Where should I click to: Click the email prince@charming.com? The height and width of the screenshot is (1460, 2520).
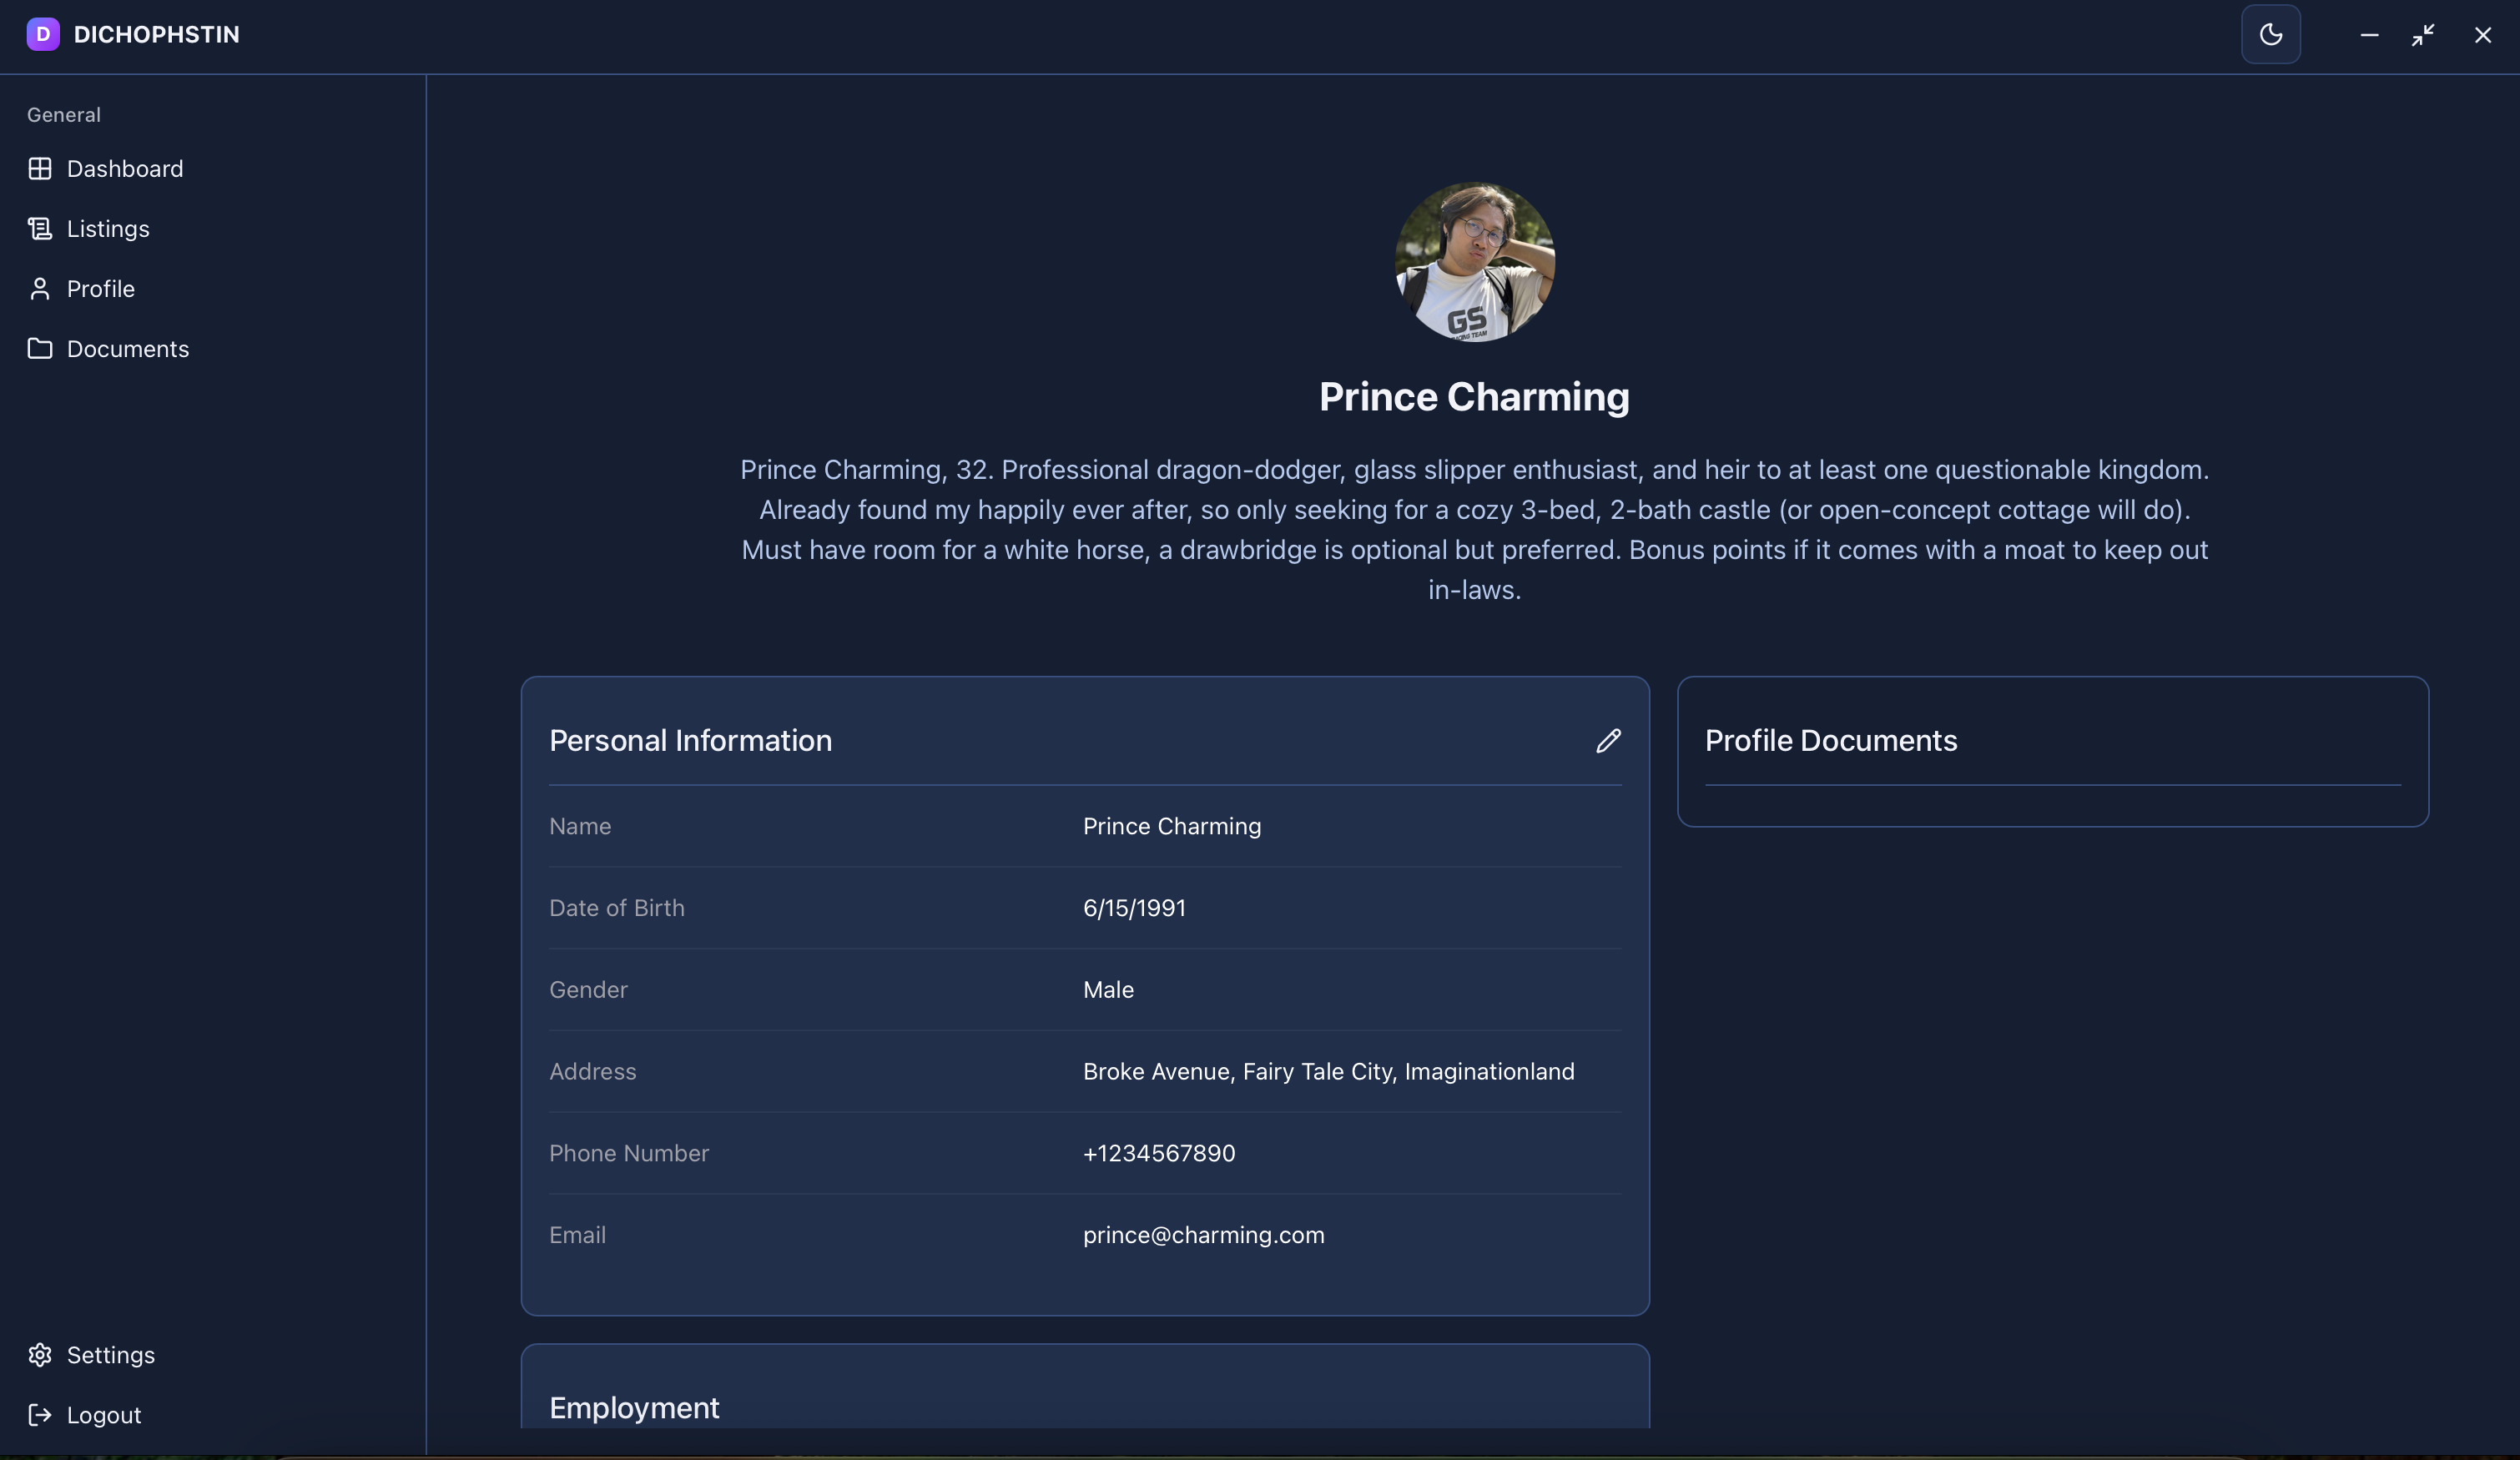coord(1203,1235)
